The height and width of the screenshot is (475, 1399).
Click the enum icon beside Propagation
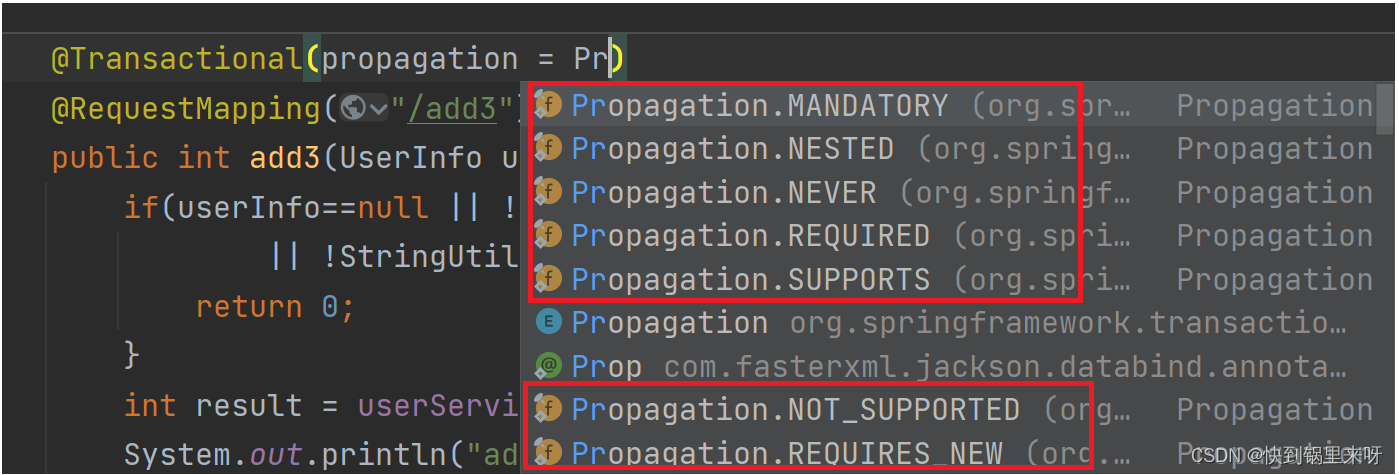click(x=548, y=322)
